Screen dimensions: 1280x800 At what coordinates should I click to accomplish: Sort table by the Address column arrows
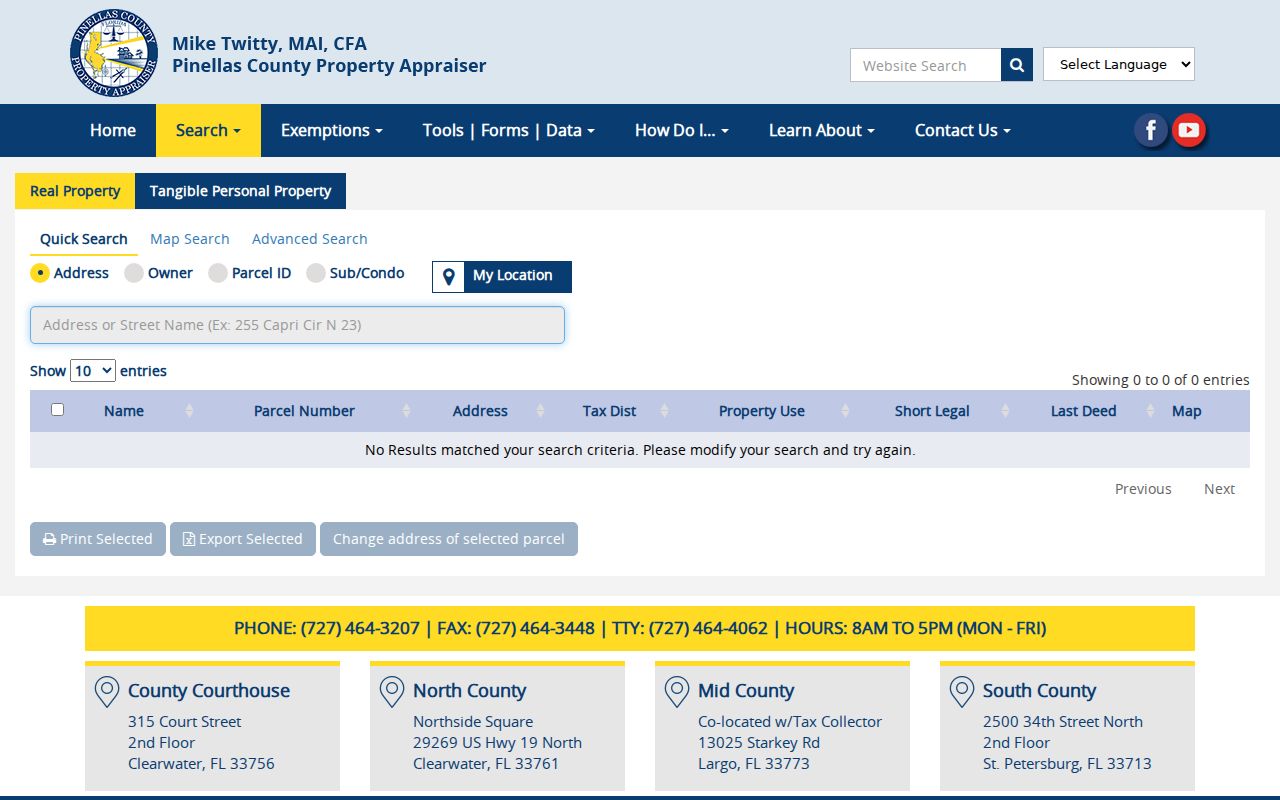click(x=540, y=411)
